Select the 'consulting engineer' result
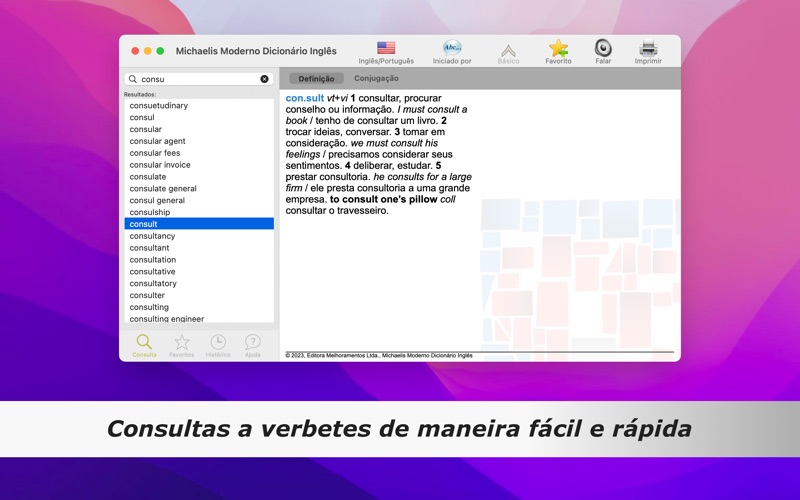Screen dimensions: 800x500 199,318
